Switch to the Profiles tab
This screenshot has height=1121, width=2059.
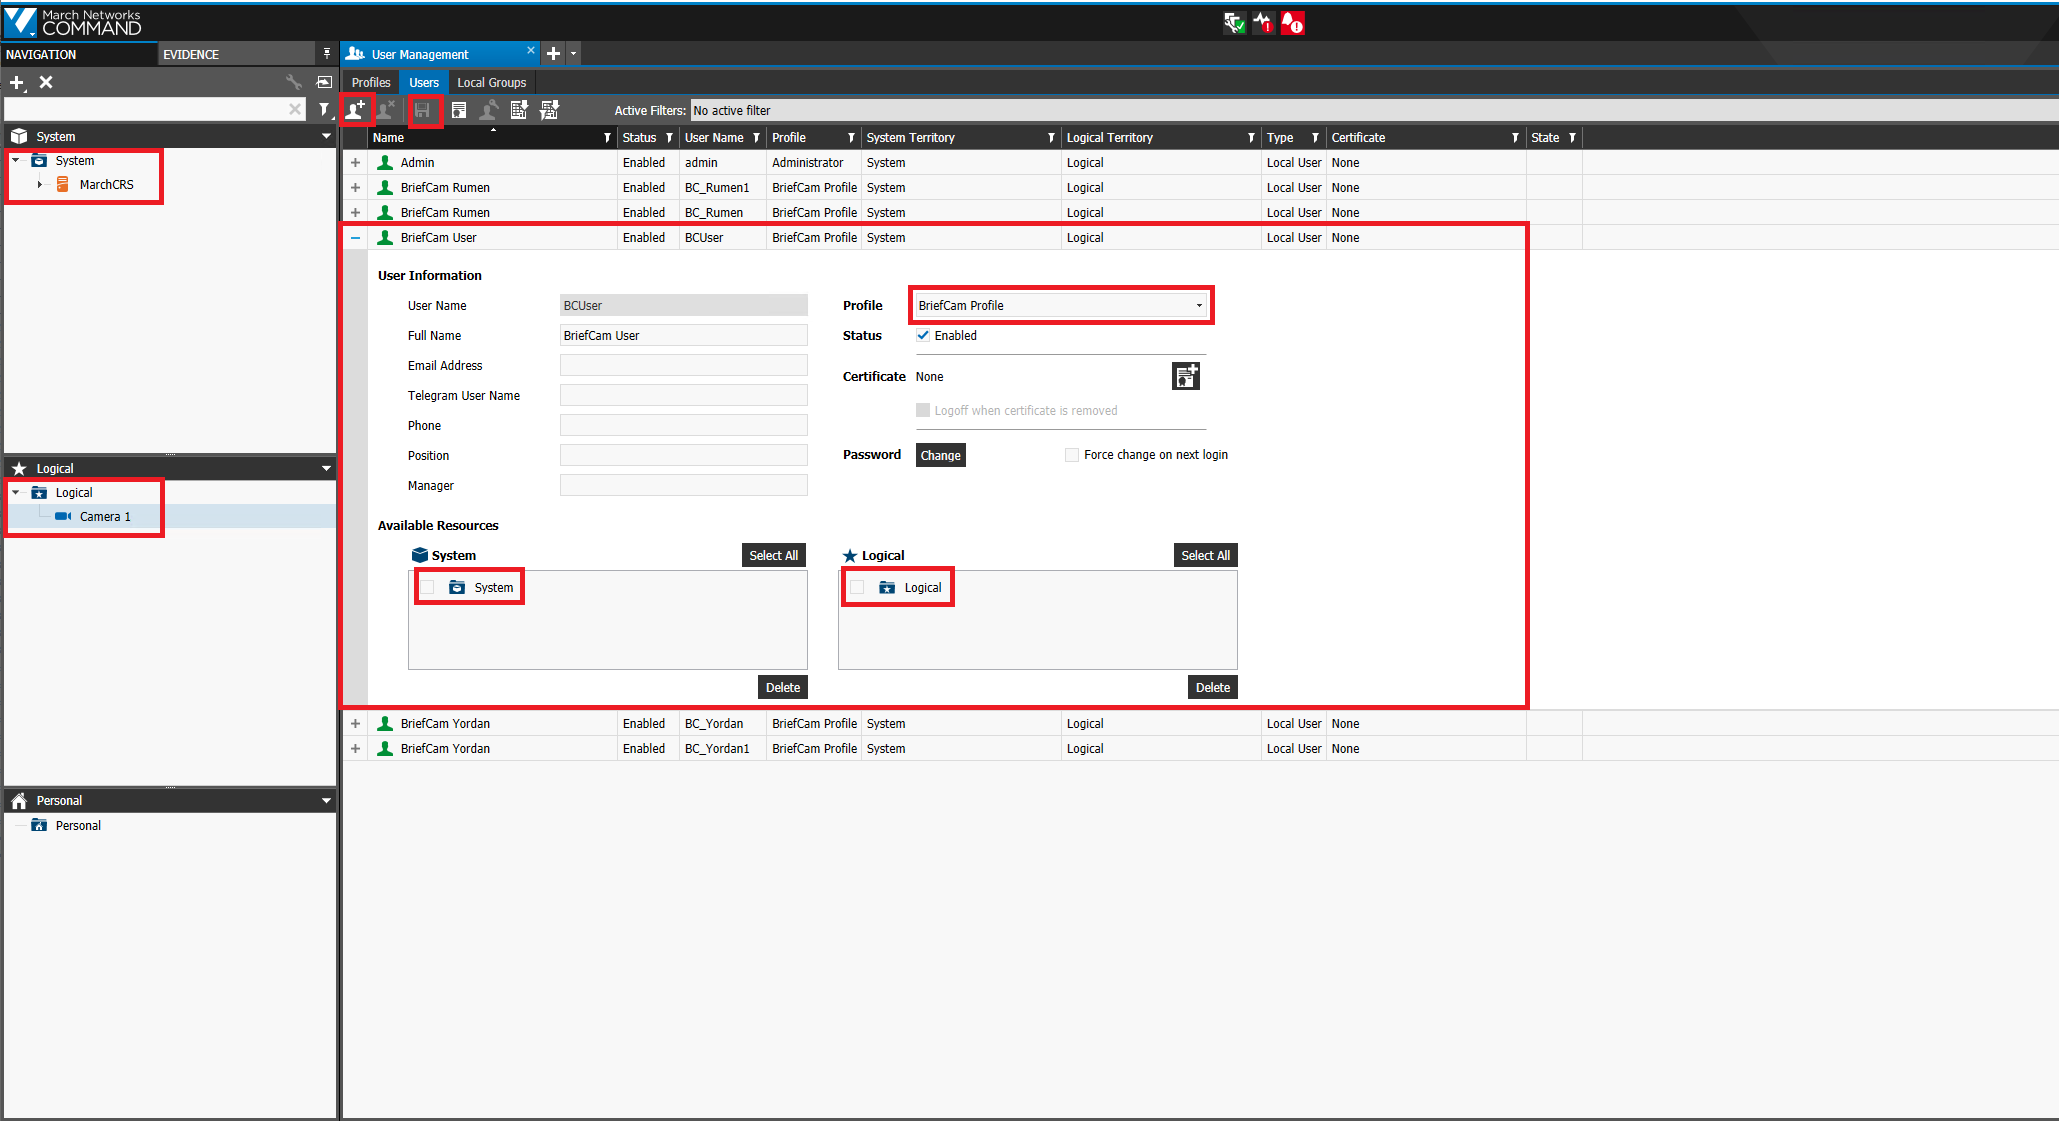[x=371, y=83]
